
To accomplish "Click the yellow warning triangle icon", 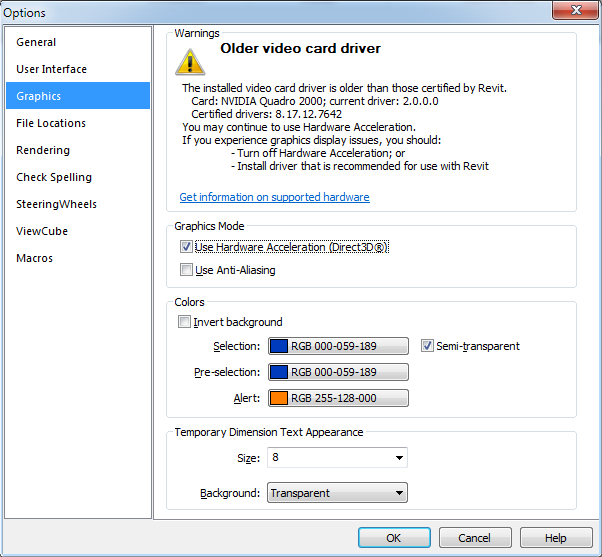I will coord(190,62).
